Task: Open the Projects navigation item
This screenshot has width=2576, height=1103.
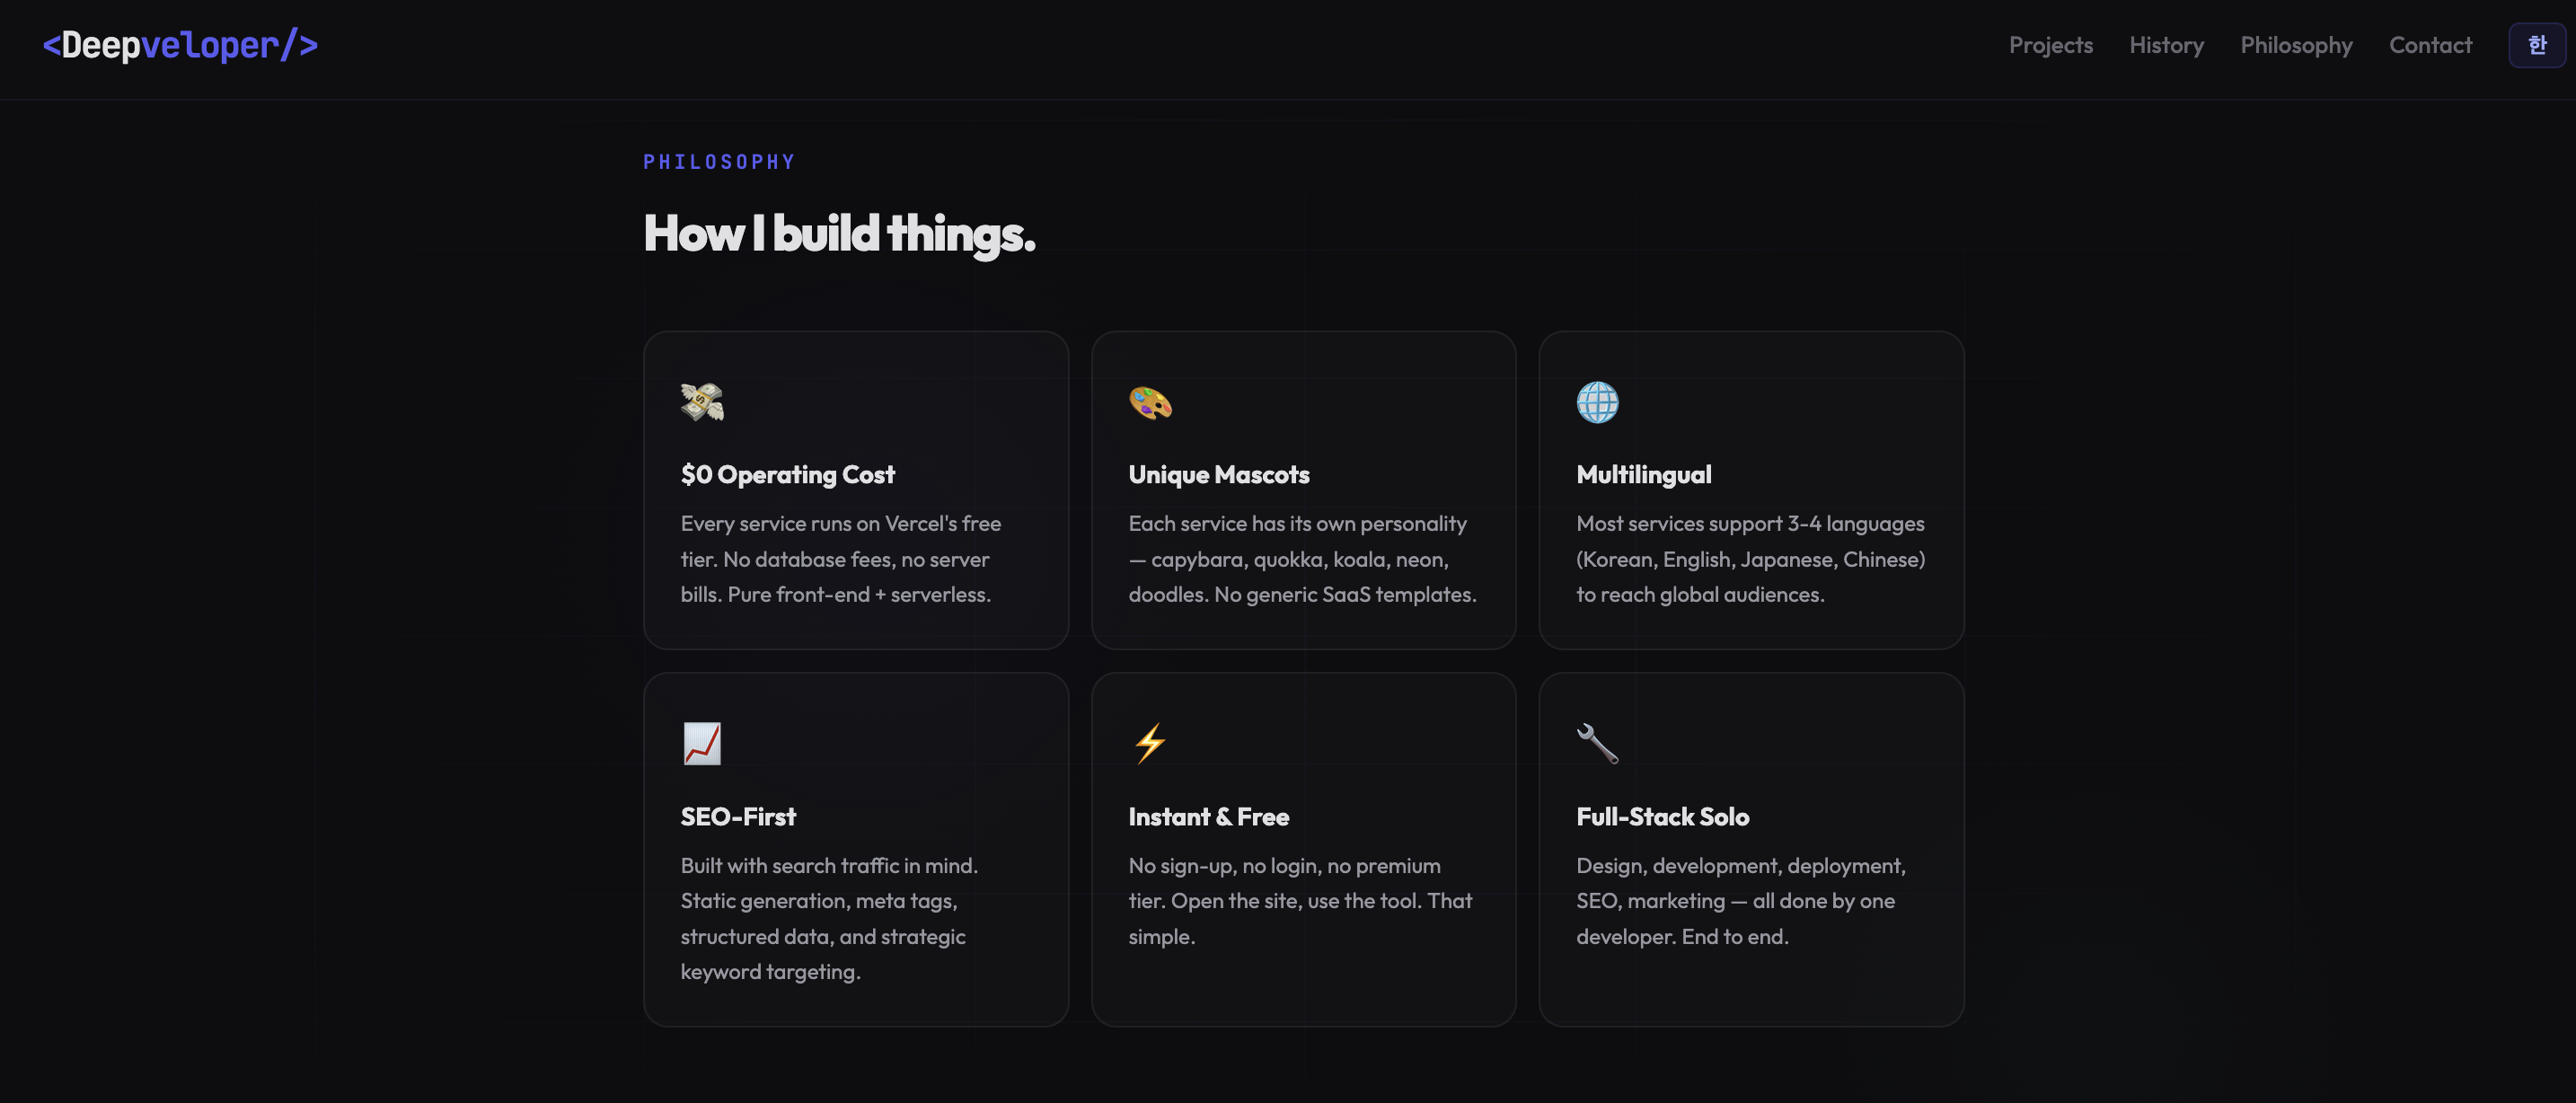Action: [x=2050, y=46]
